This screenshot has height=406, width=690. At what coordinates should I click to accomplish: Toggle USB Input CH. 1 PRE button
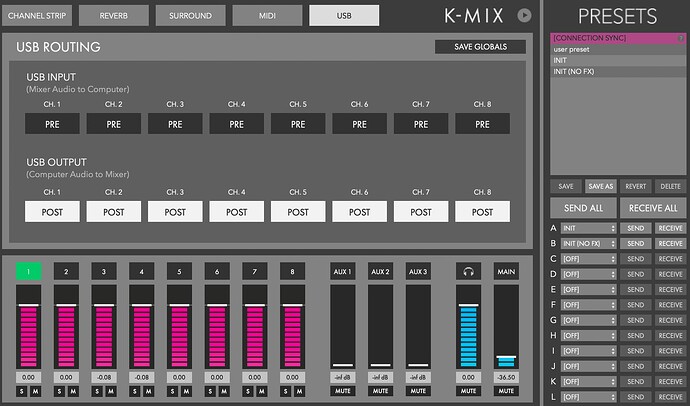click(x=52, y=124)
